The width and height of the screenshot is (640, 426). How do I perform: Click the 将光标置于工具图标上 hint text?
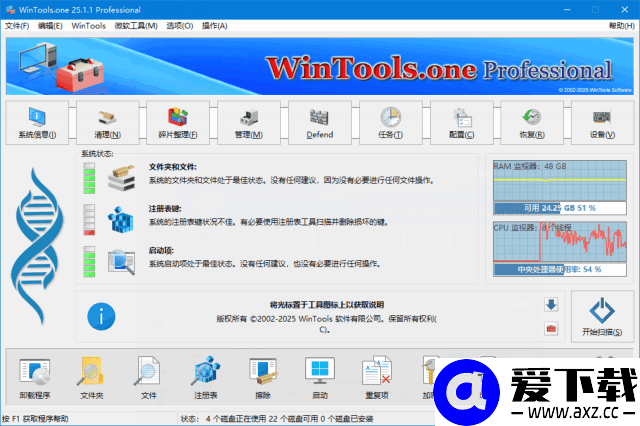pyautogui.click(x=327, y=305)
